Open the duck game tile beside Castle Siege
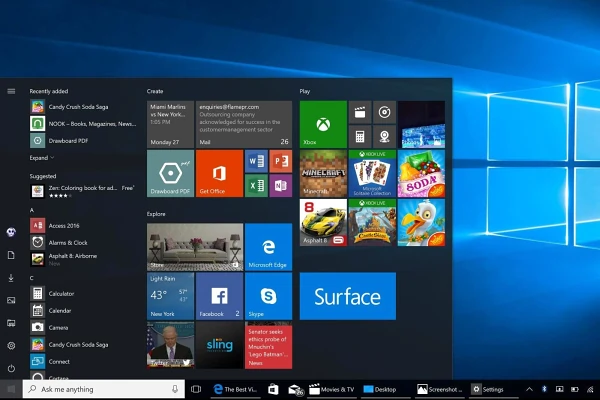The image size is (600, 400). click(x=421, y=222)
